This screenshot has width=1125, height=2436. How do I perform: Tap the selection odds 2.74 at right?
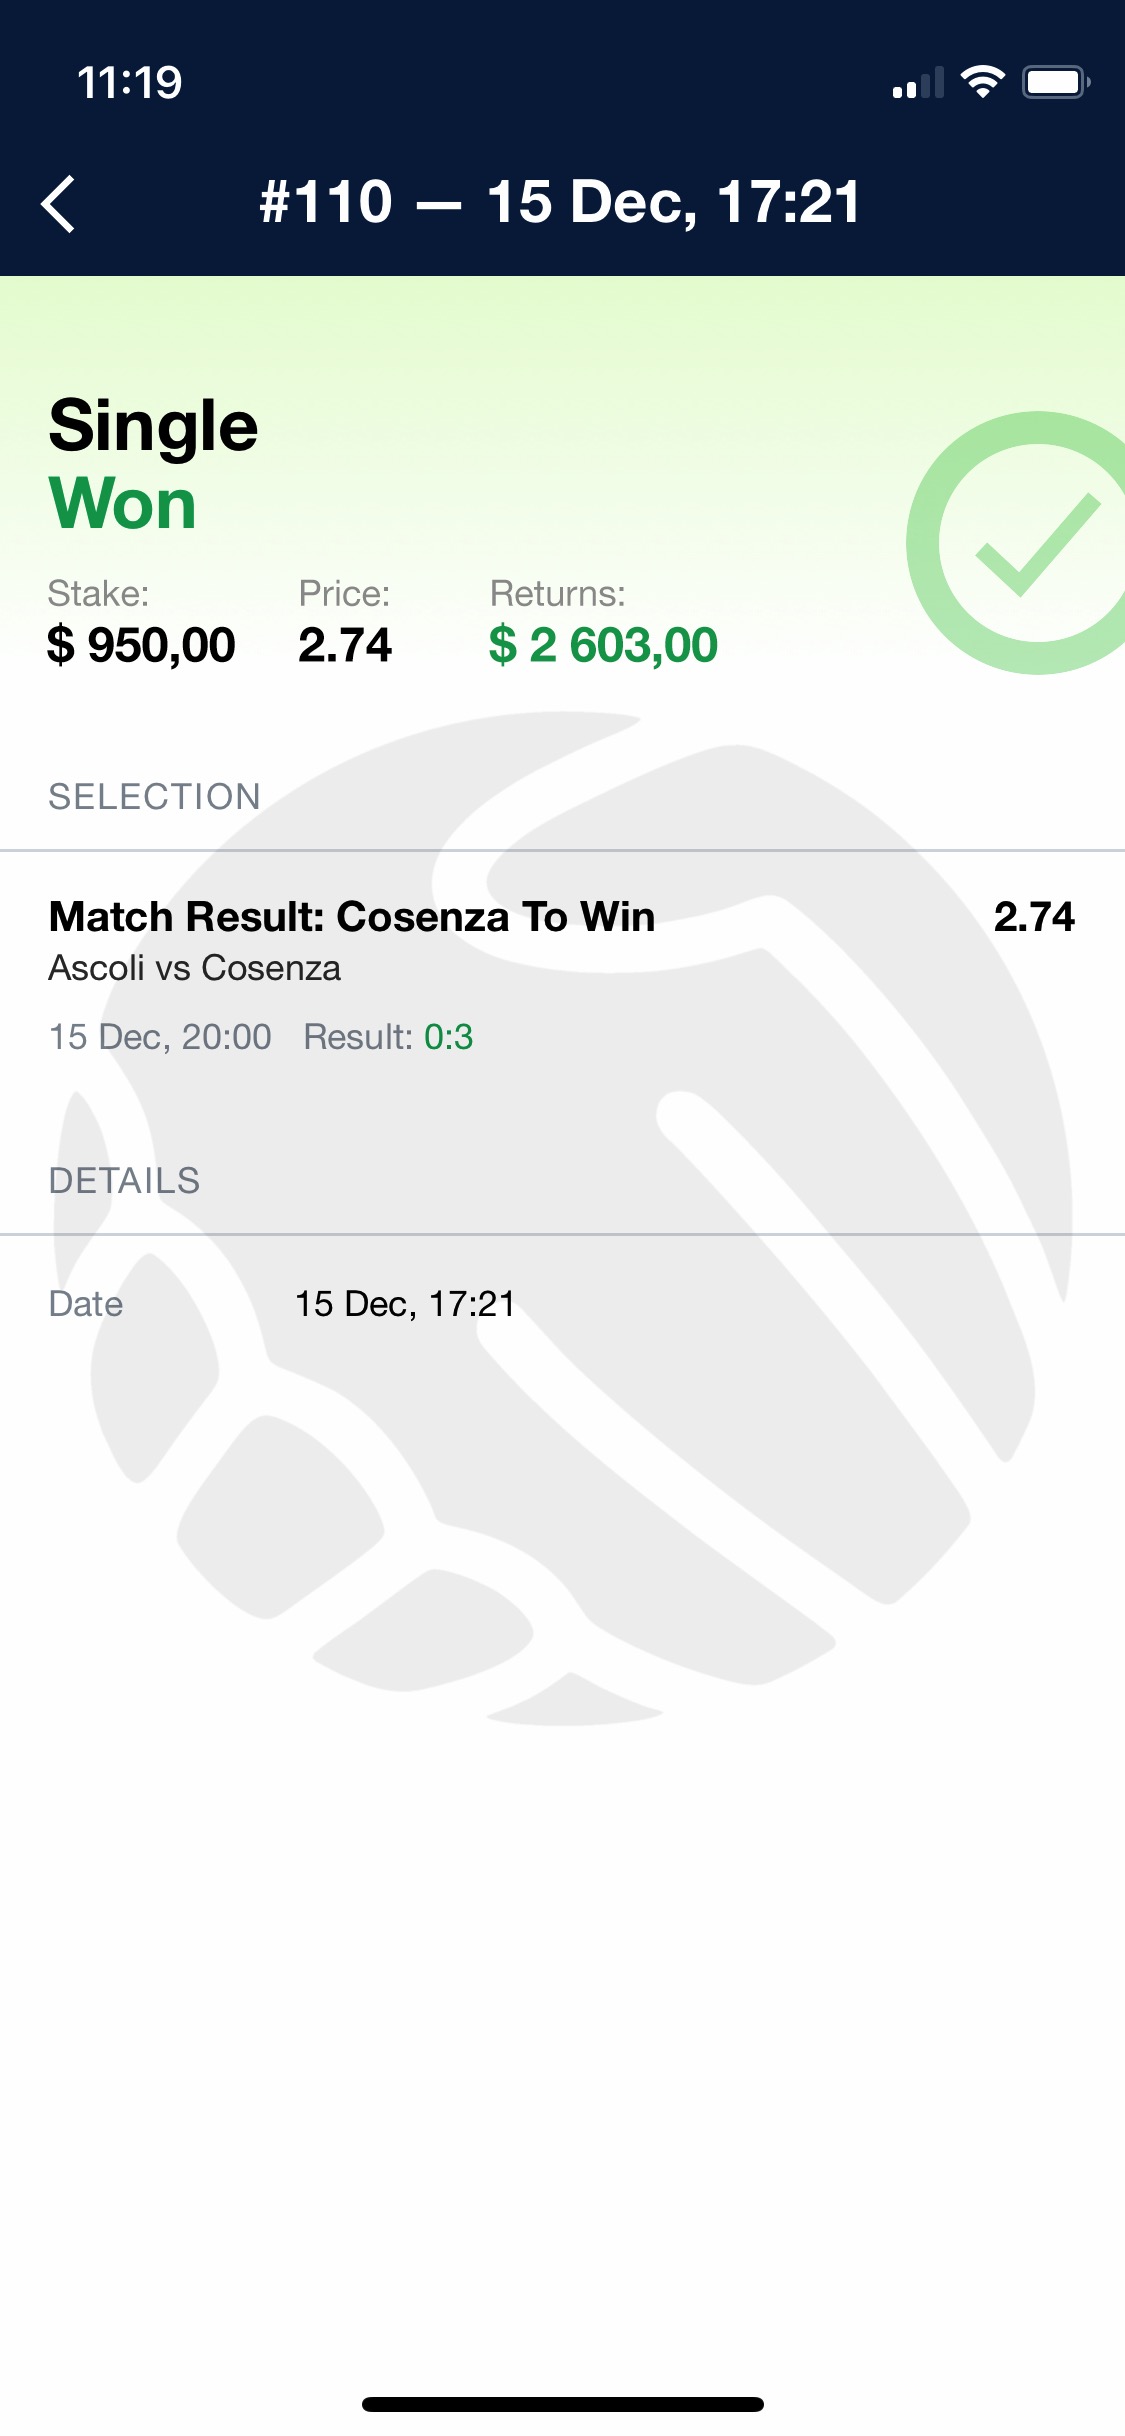(1034, 917)
